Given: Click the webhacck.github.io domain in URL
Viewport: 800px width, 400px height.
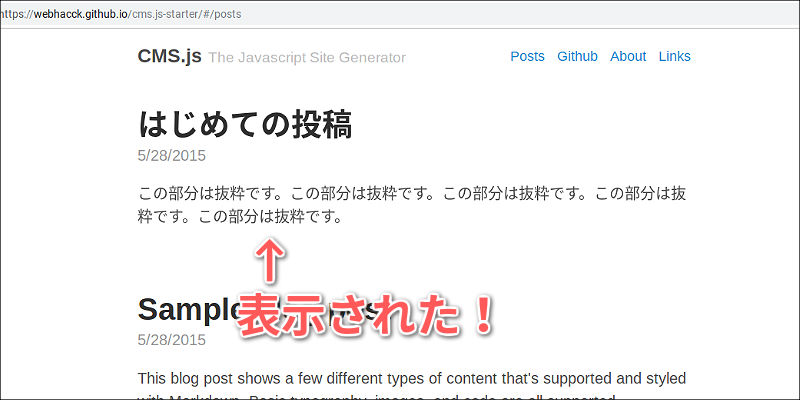Looking at the screenshot, I should tap(82, 14).
